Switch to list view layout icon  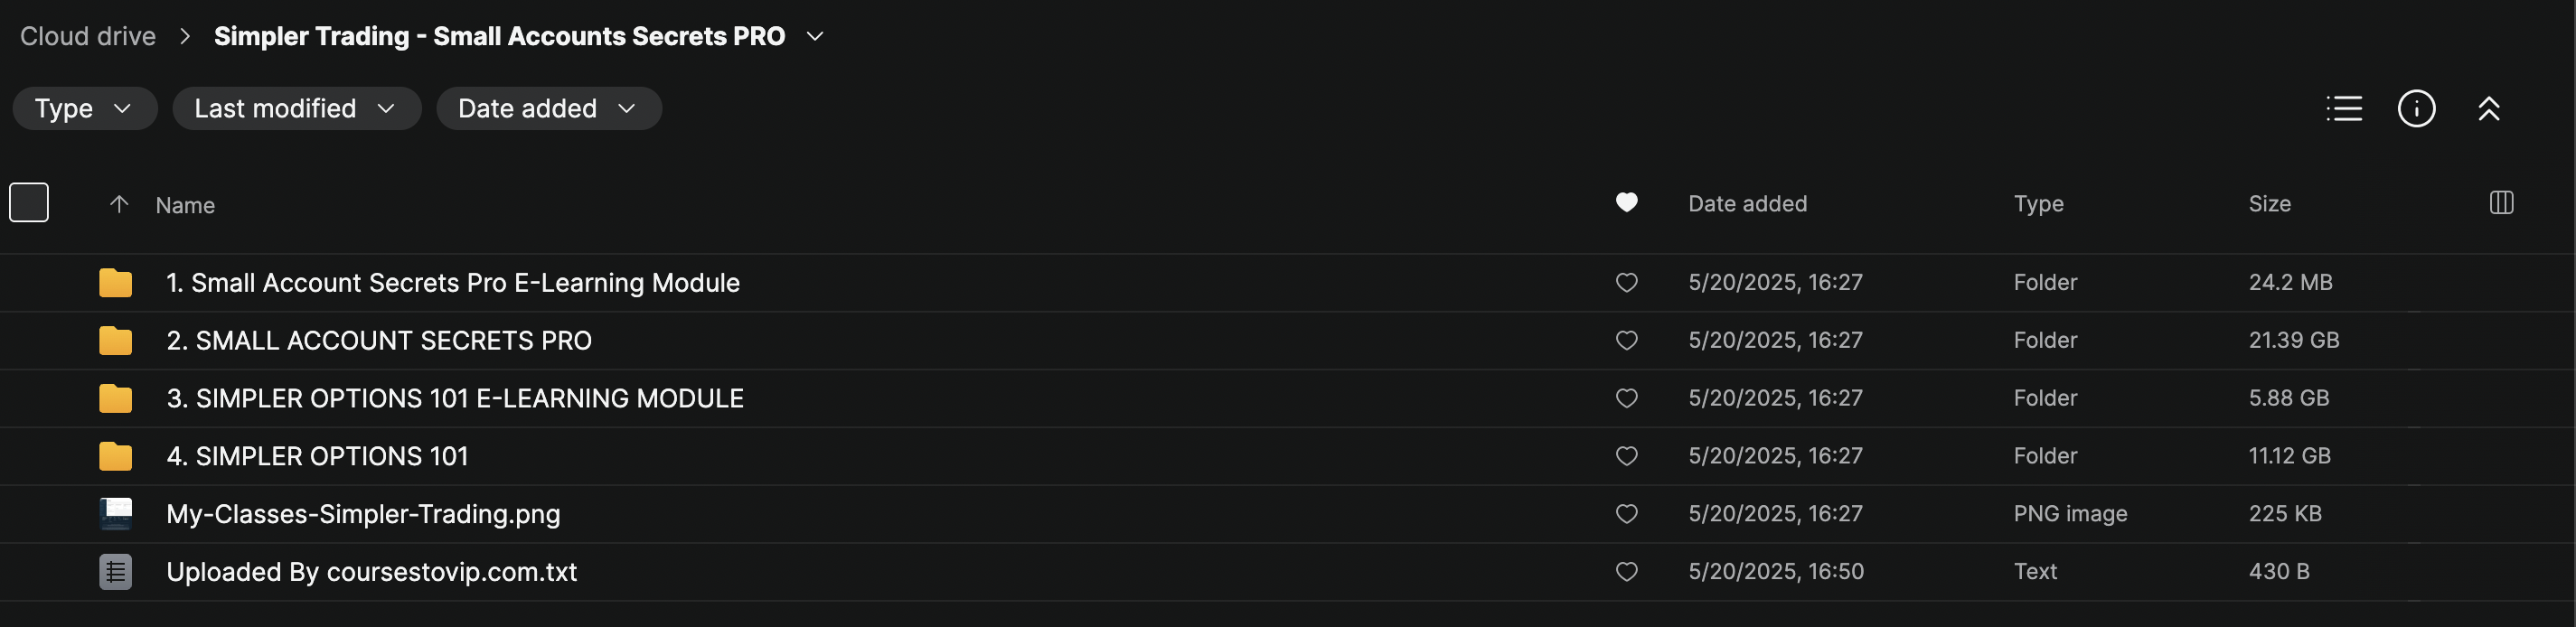(2344, 108)
